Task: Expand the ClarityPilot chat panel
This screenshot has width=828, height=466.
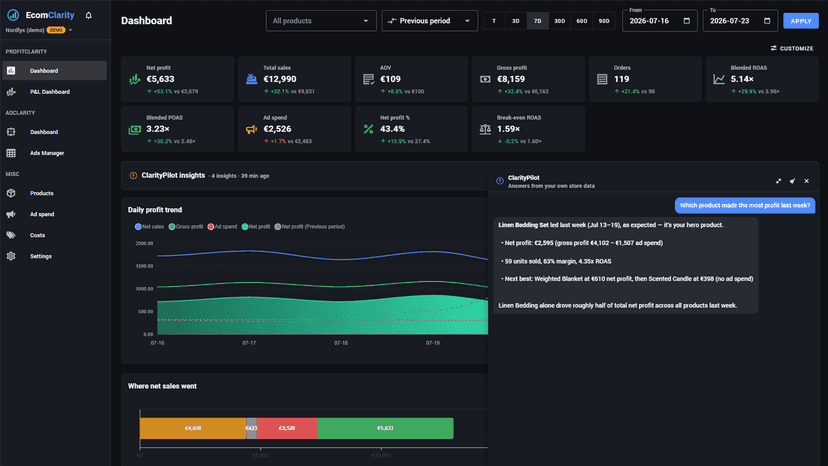Action: coord(778,181)
